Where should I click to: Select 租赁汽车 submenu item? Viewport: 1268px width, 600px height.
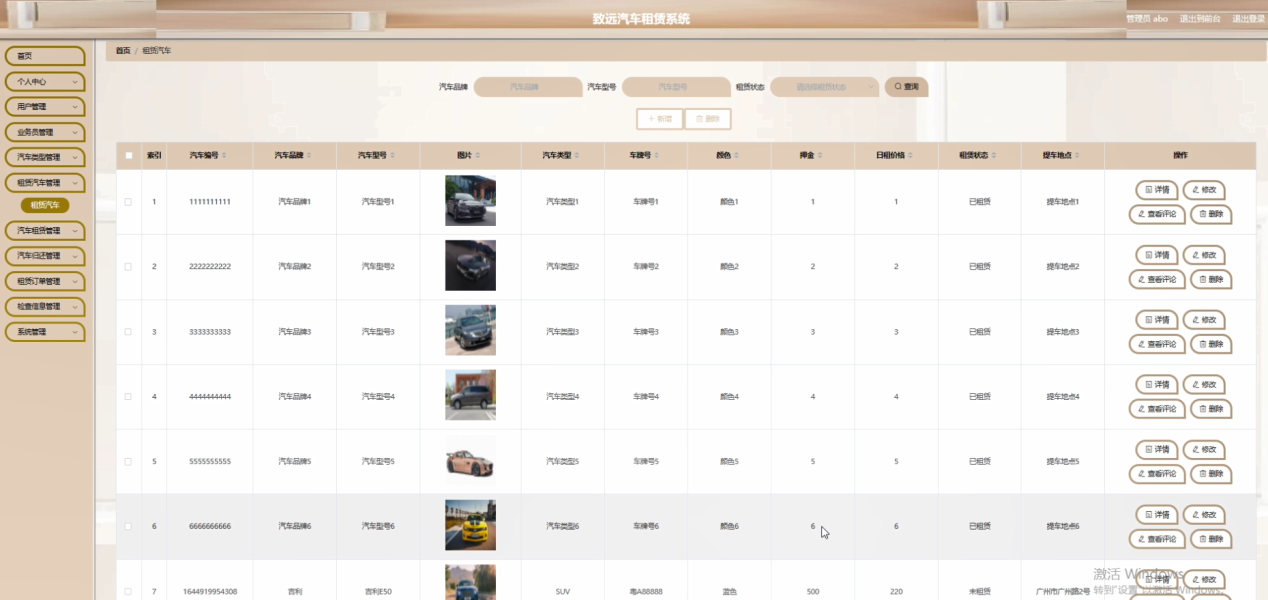45,205
